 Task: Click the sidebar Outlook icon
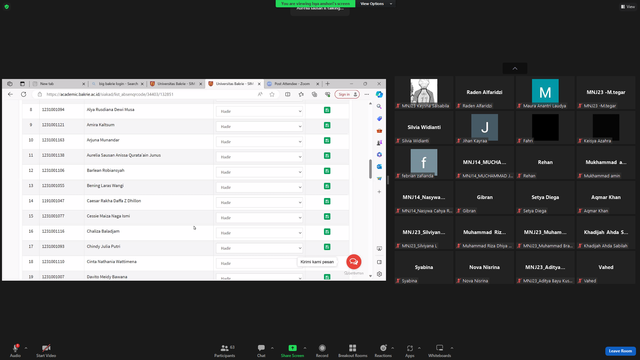[379, 167]
